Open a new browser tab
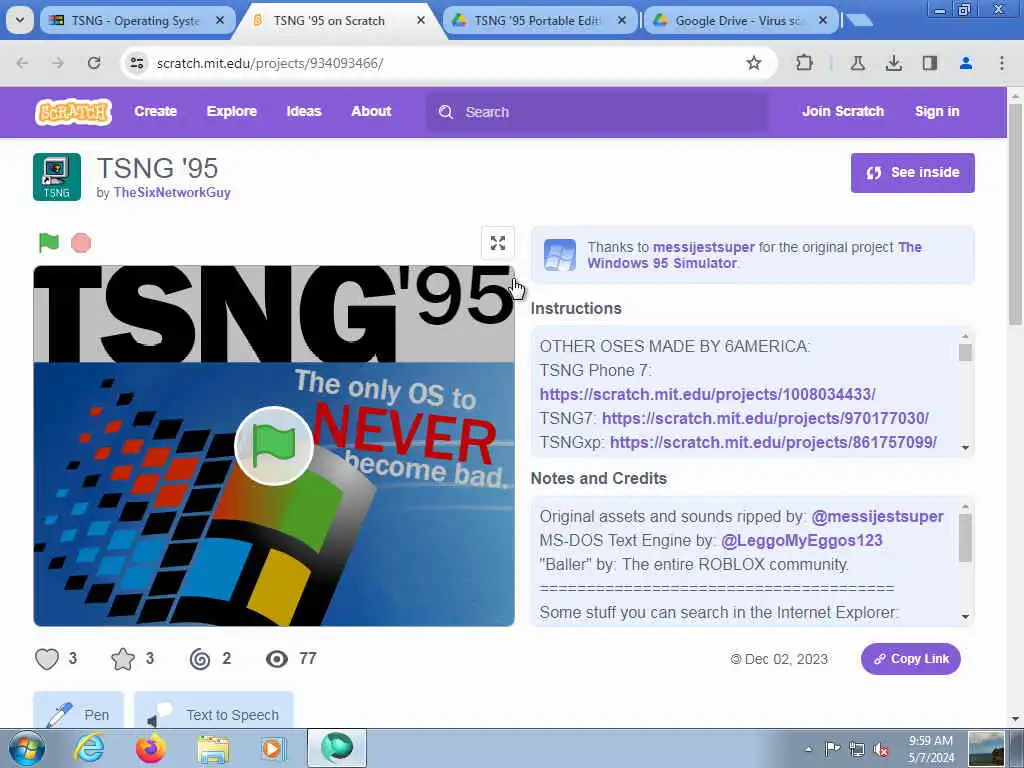Screen dimensions: 1024x768 859,20
